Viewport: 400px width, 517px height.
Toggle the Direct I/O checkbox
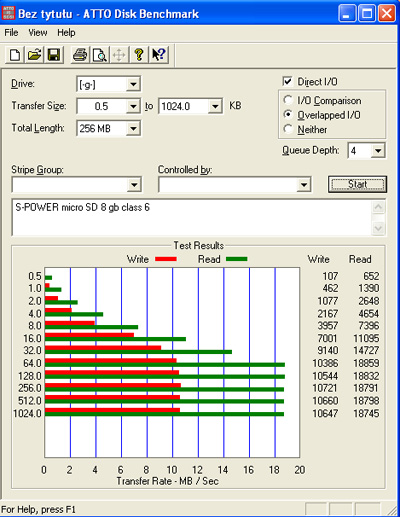click(x=287, y=81)
